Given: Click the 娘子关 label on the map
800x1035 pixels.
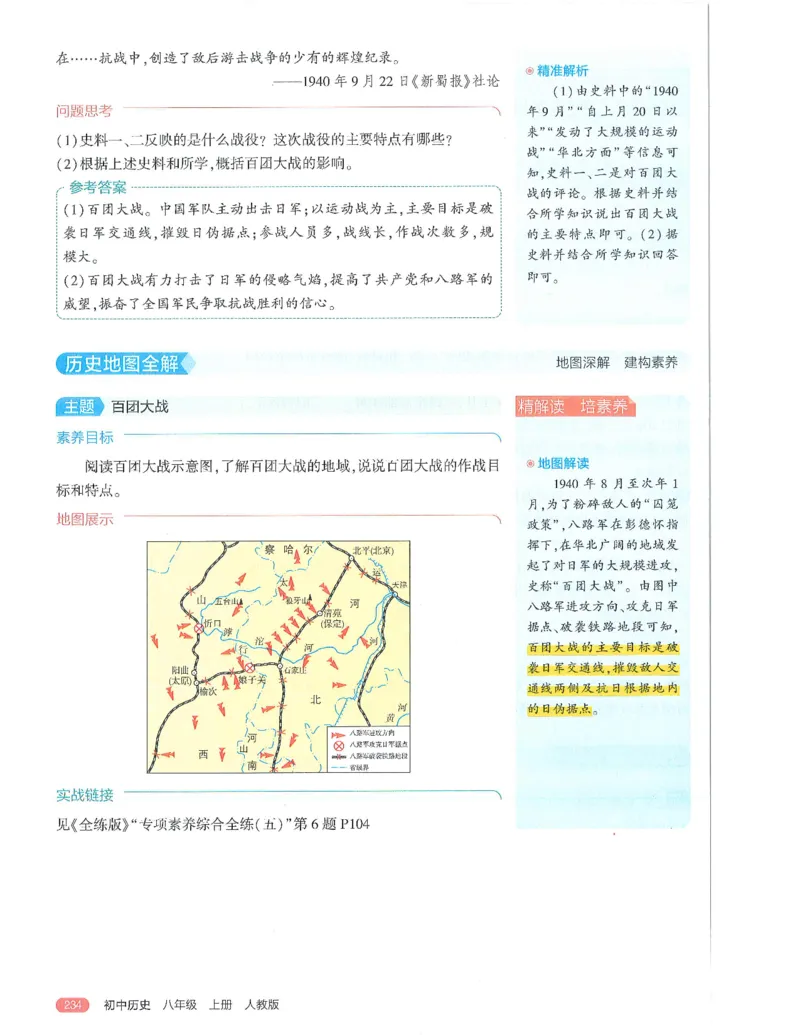Looking at the screenshot, I should 250,679.
